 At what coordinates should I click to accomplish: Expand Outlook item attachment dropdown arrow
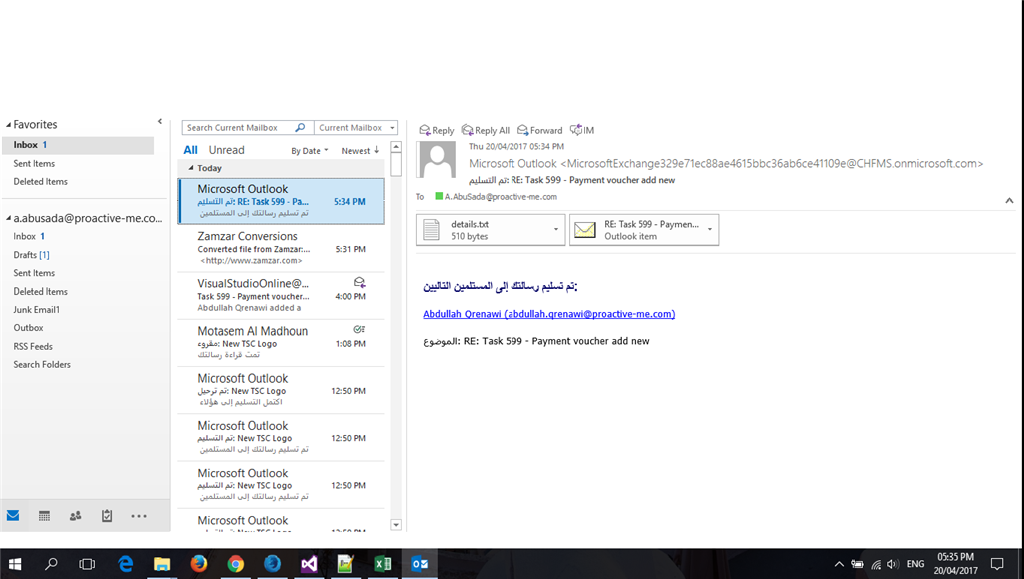711,230
